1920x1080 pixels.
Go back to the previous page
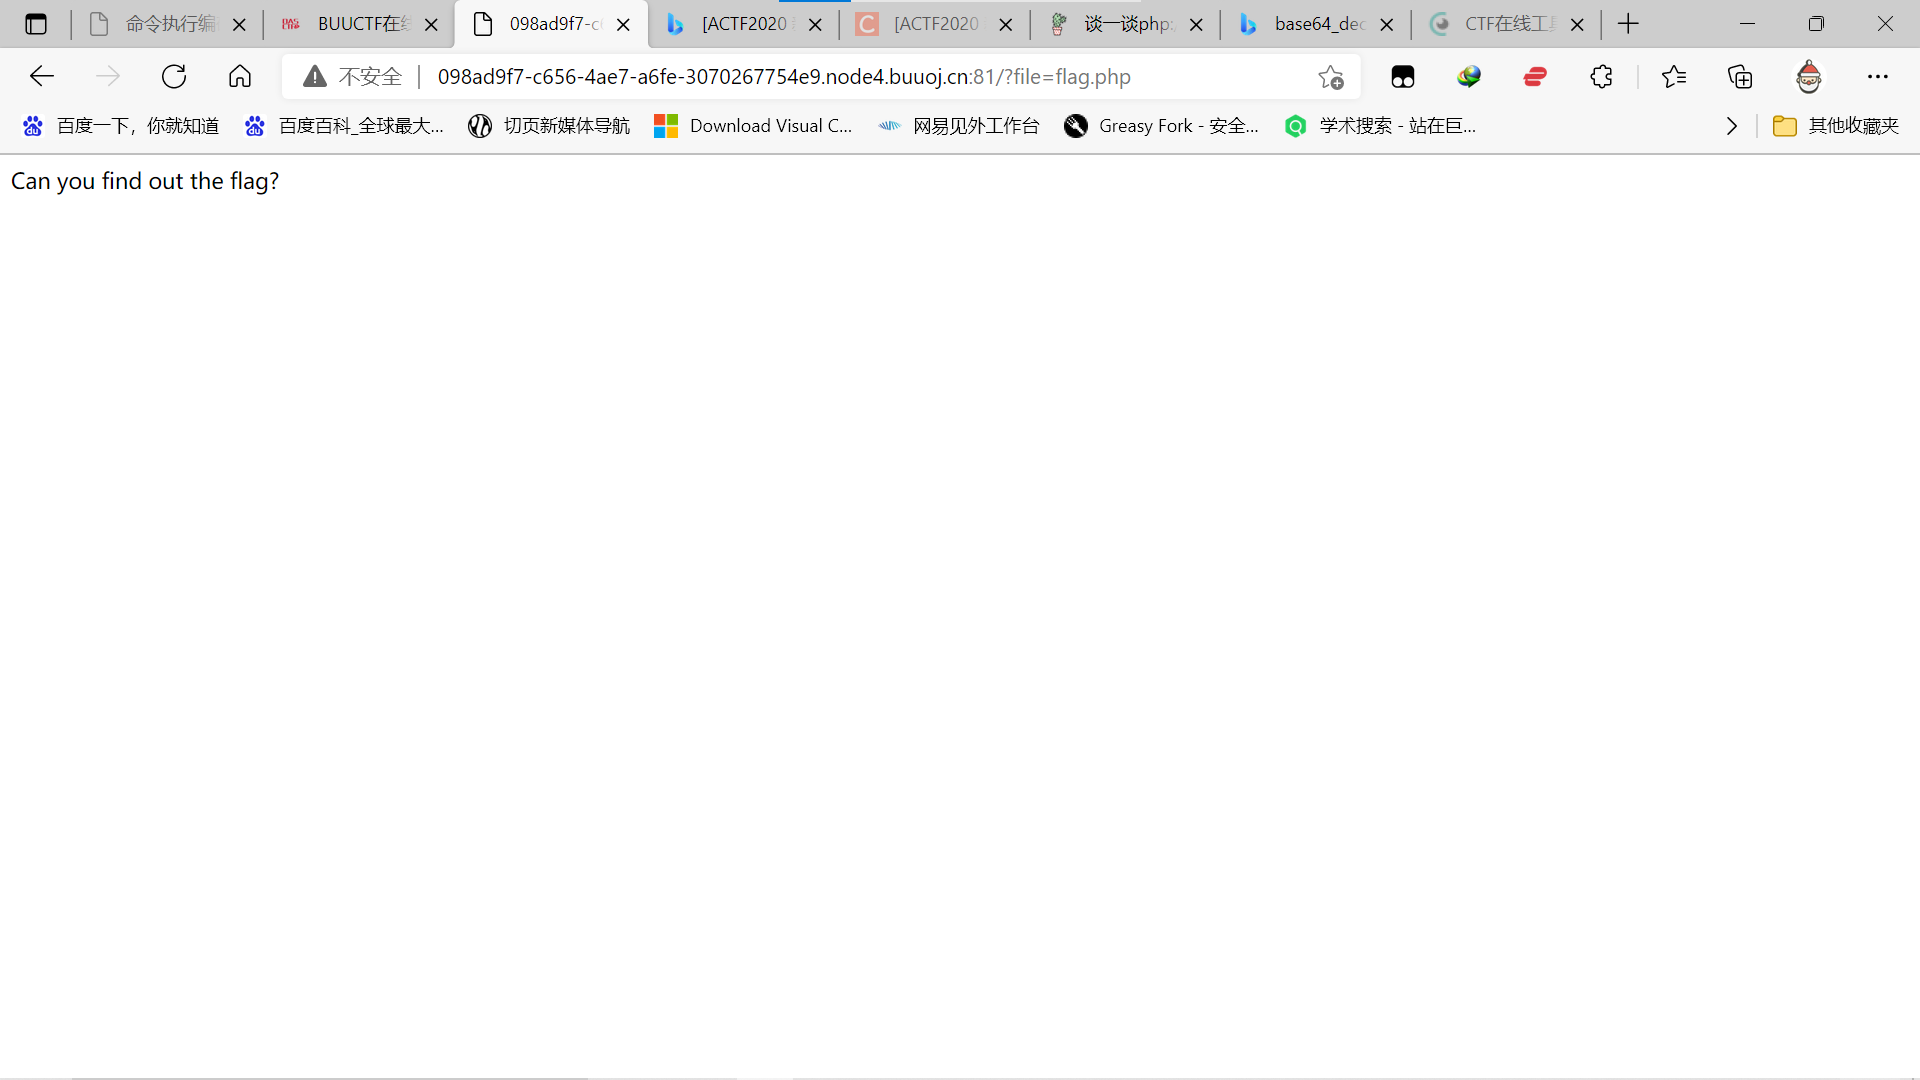click(42, 76)
